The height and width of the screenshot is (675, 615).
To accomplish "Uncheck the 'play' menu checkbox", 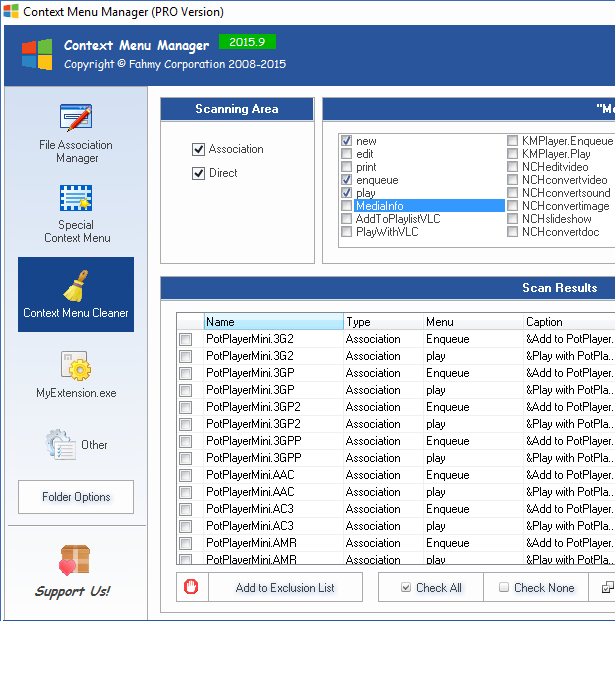I will tap(346, 192).
